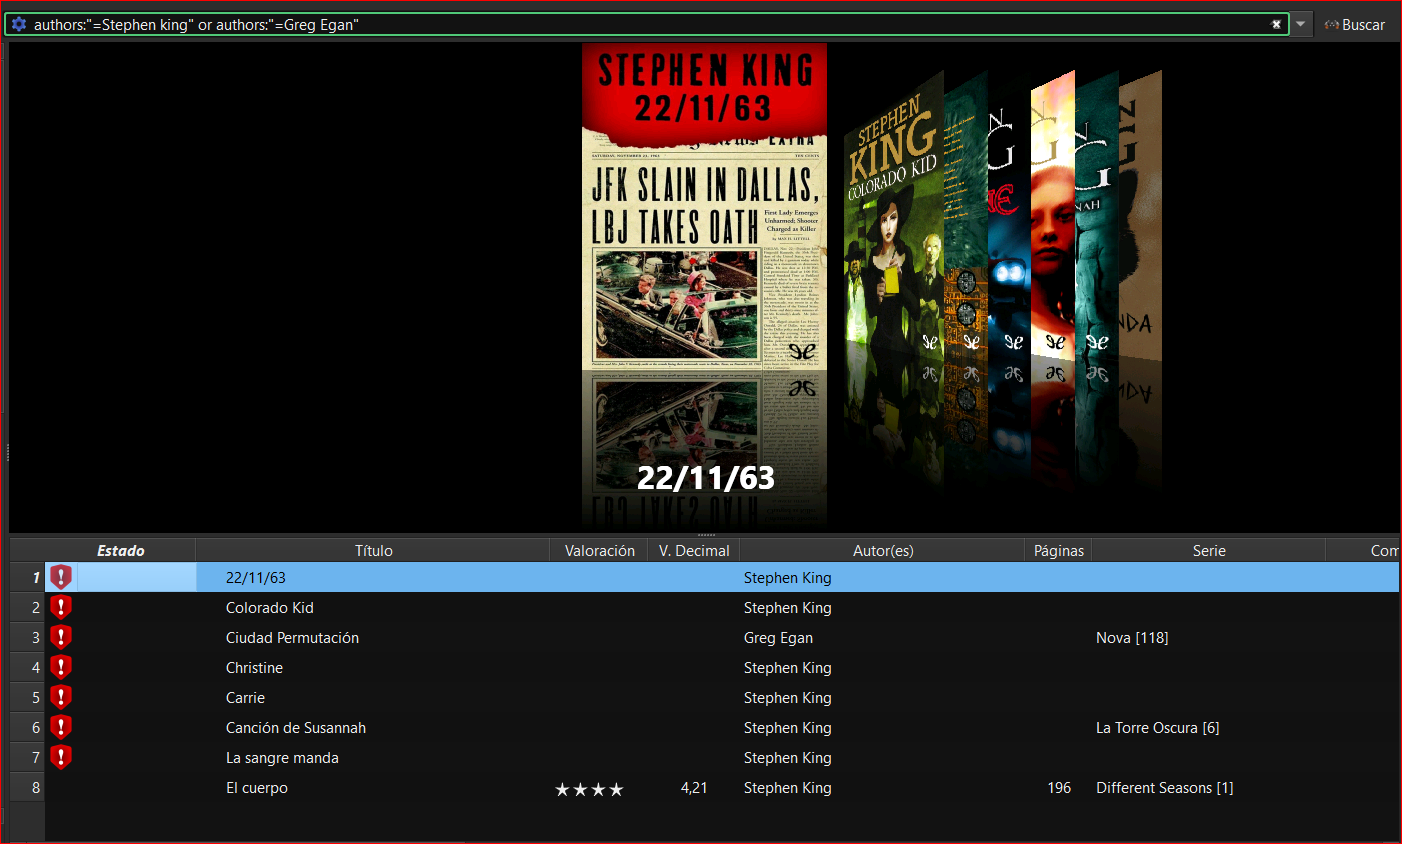Click the Different Seasons [1] series cell
This screenshot has height=844, width=1402.
tap(1164, 788)
